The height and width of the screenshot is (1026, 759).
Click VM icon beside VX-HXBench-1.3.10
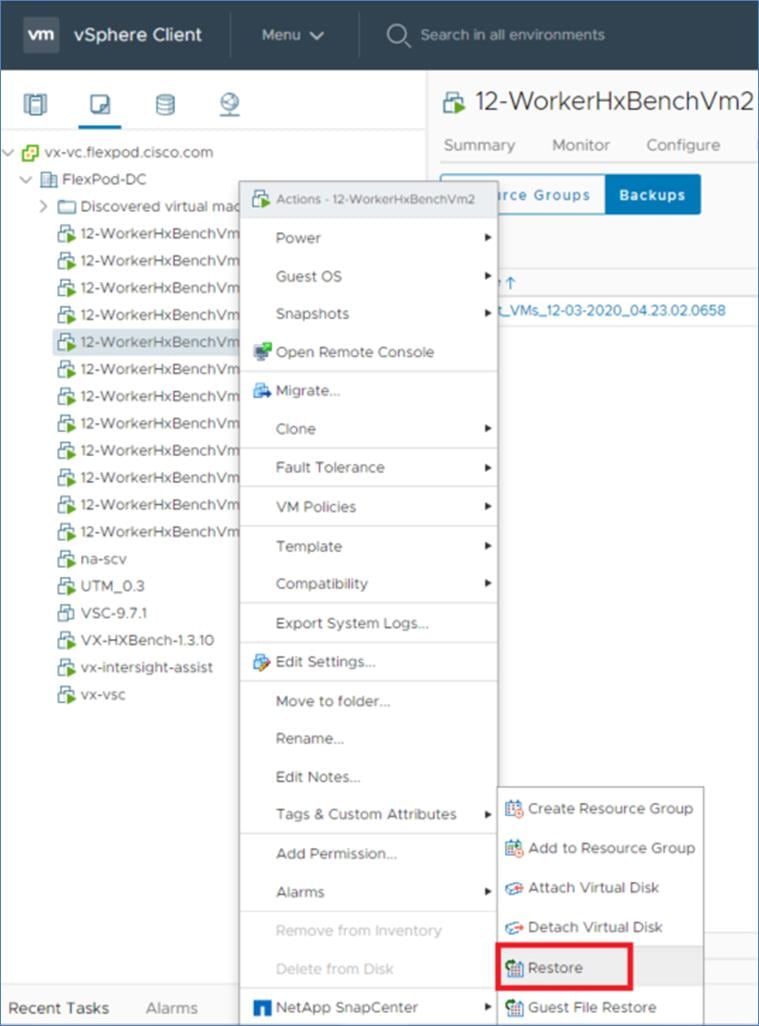click(66, 640)
